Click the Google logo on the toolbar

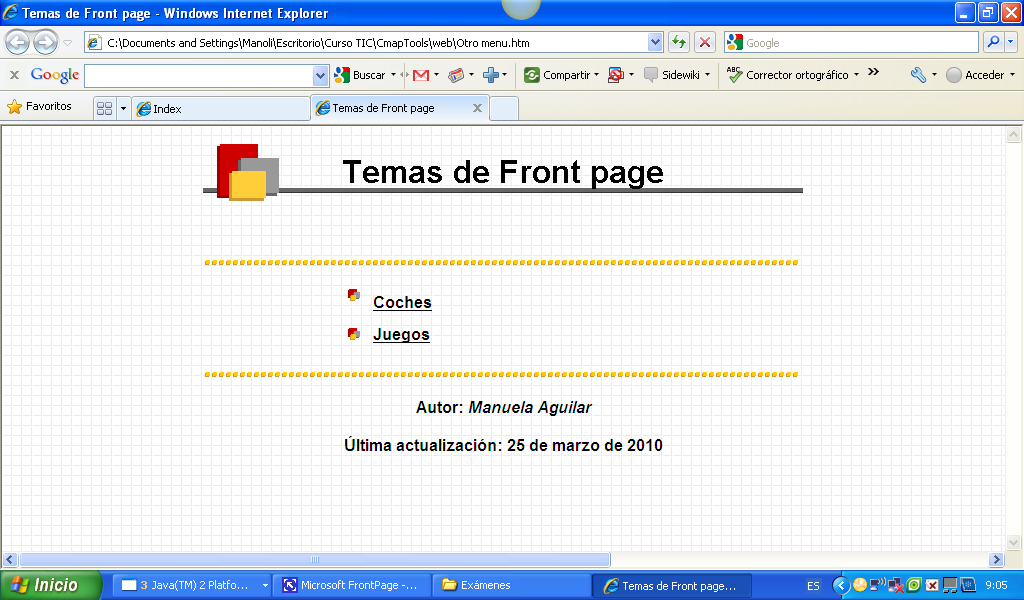55,75
